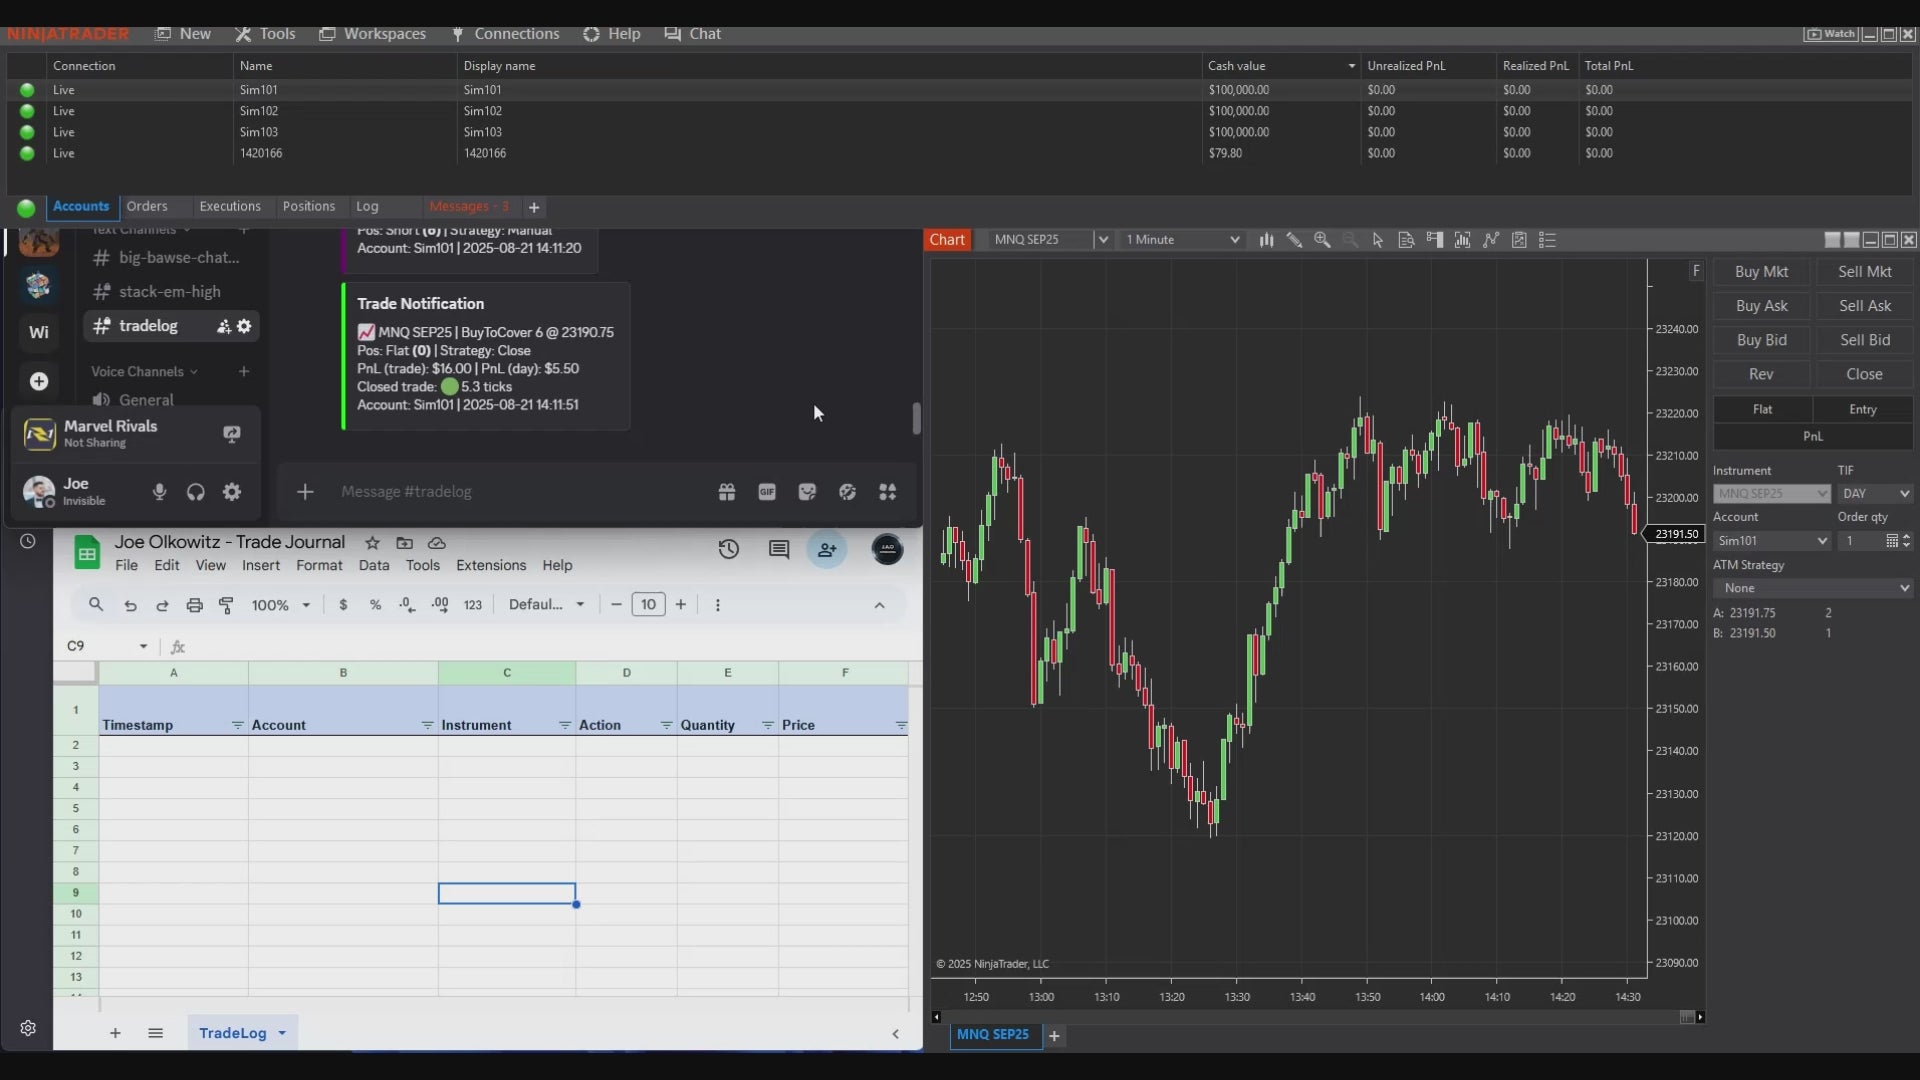Image resolution: width=1920 pixels, height=1080 pixels.
Task: Toggle Chart Trader panel icon
Action: pos(1434,240)
